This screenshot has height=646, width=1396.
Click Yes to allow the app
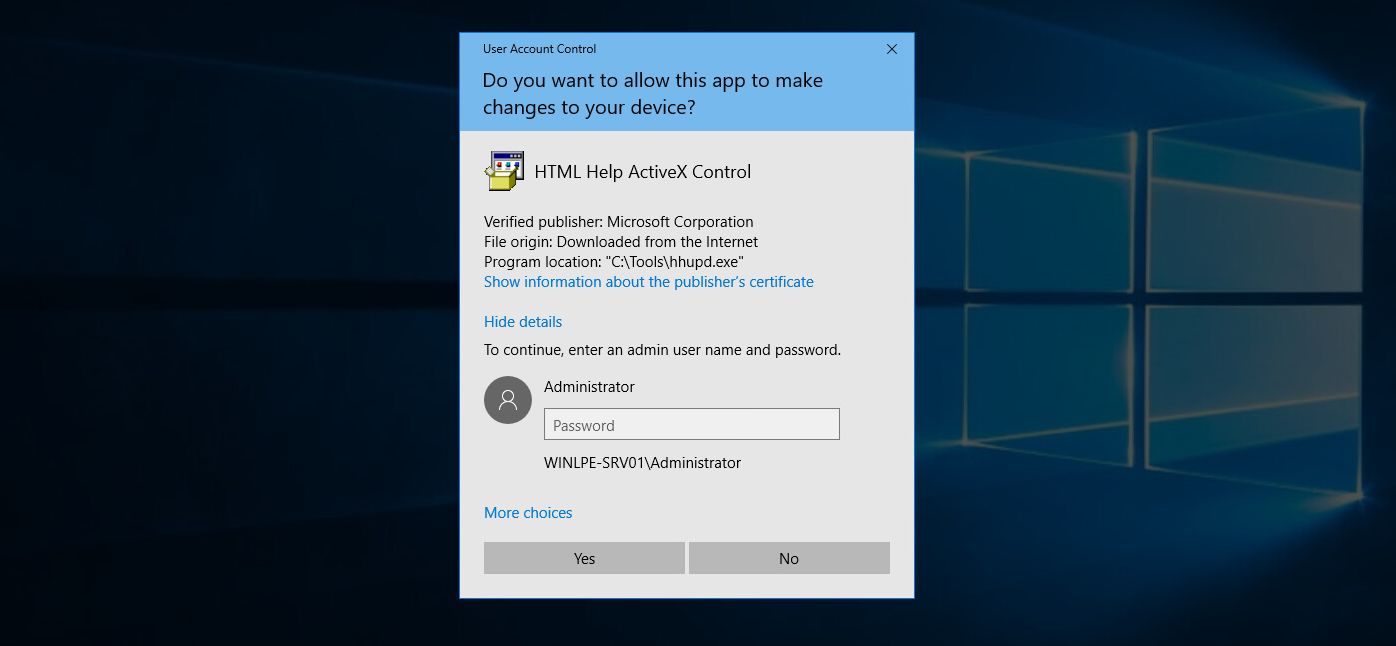584,559
